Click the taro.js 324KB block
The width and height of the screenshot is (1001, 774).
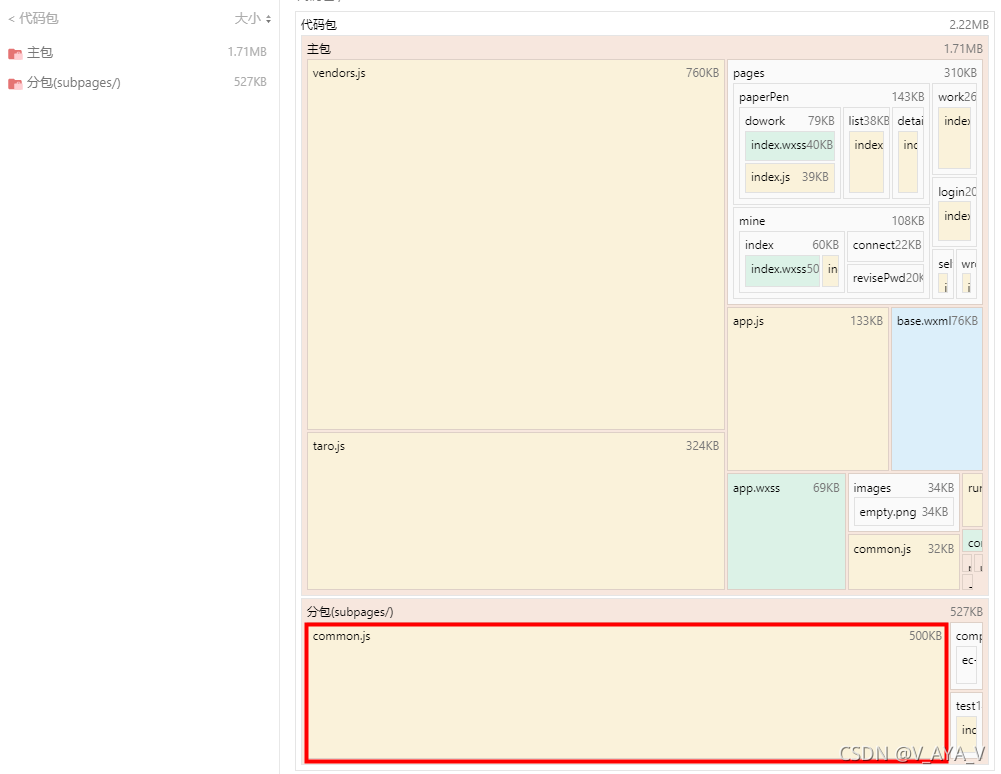tap(516, 511)
